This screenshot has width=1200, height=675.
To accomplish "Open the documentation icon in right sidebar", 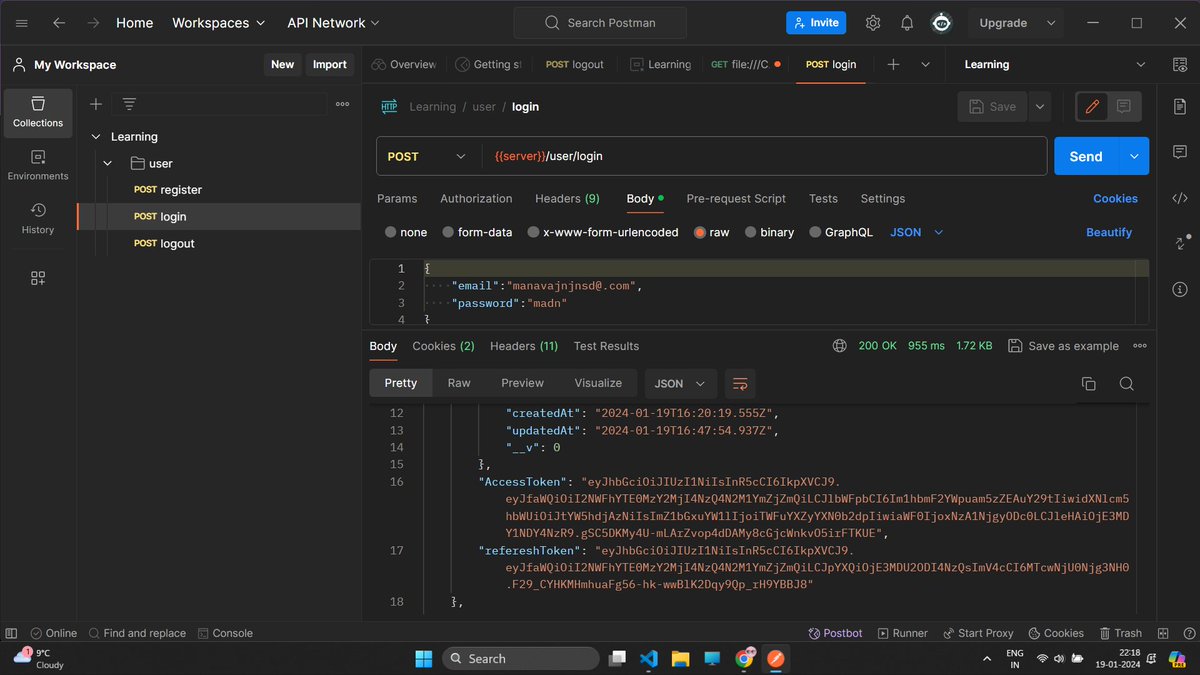I will (1180, 106).
